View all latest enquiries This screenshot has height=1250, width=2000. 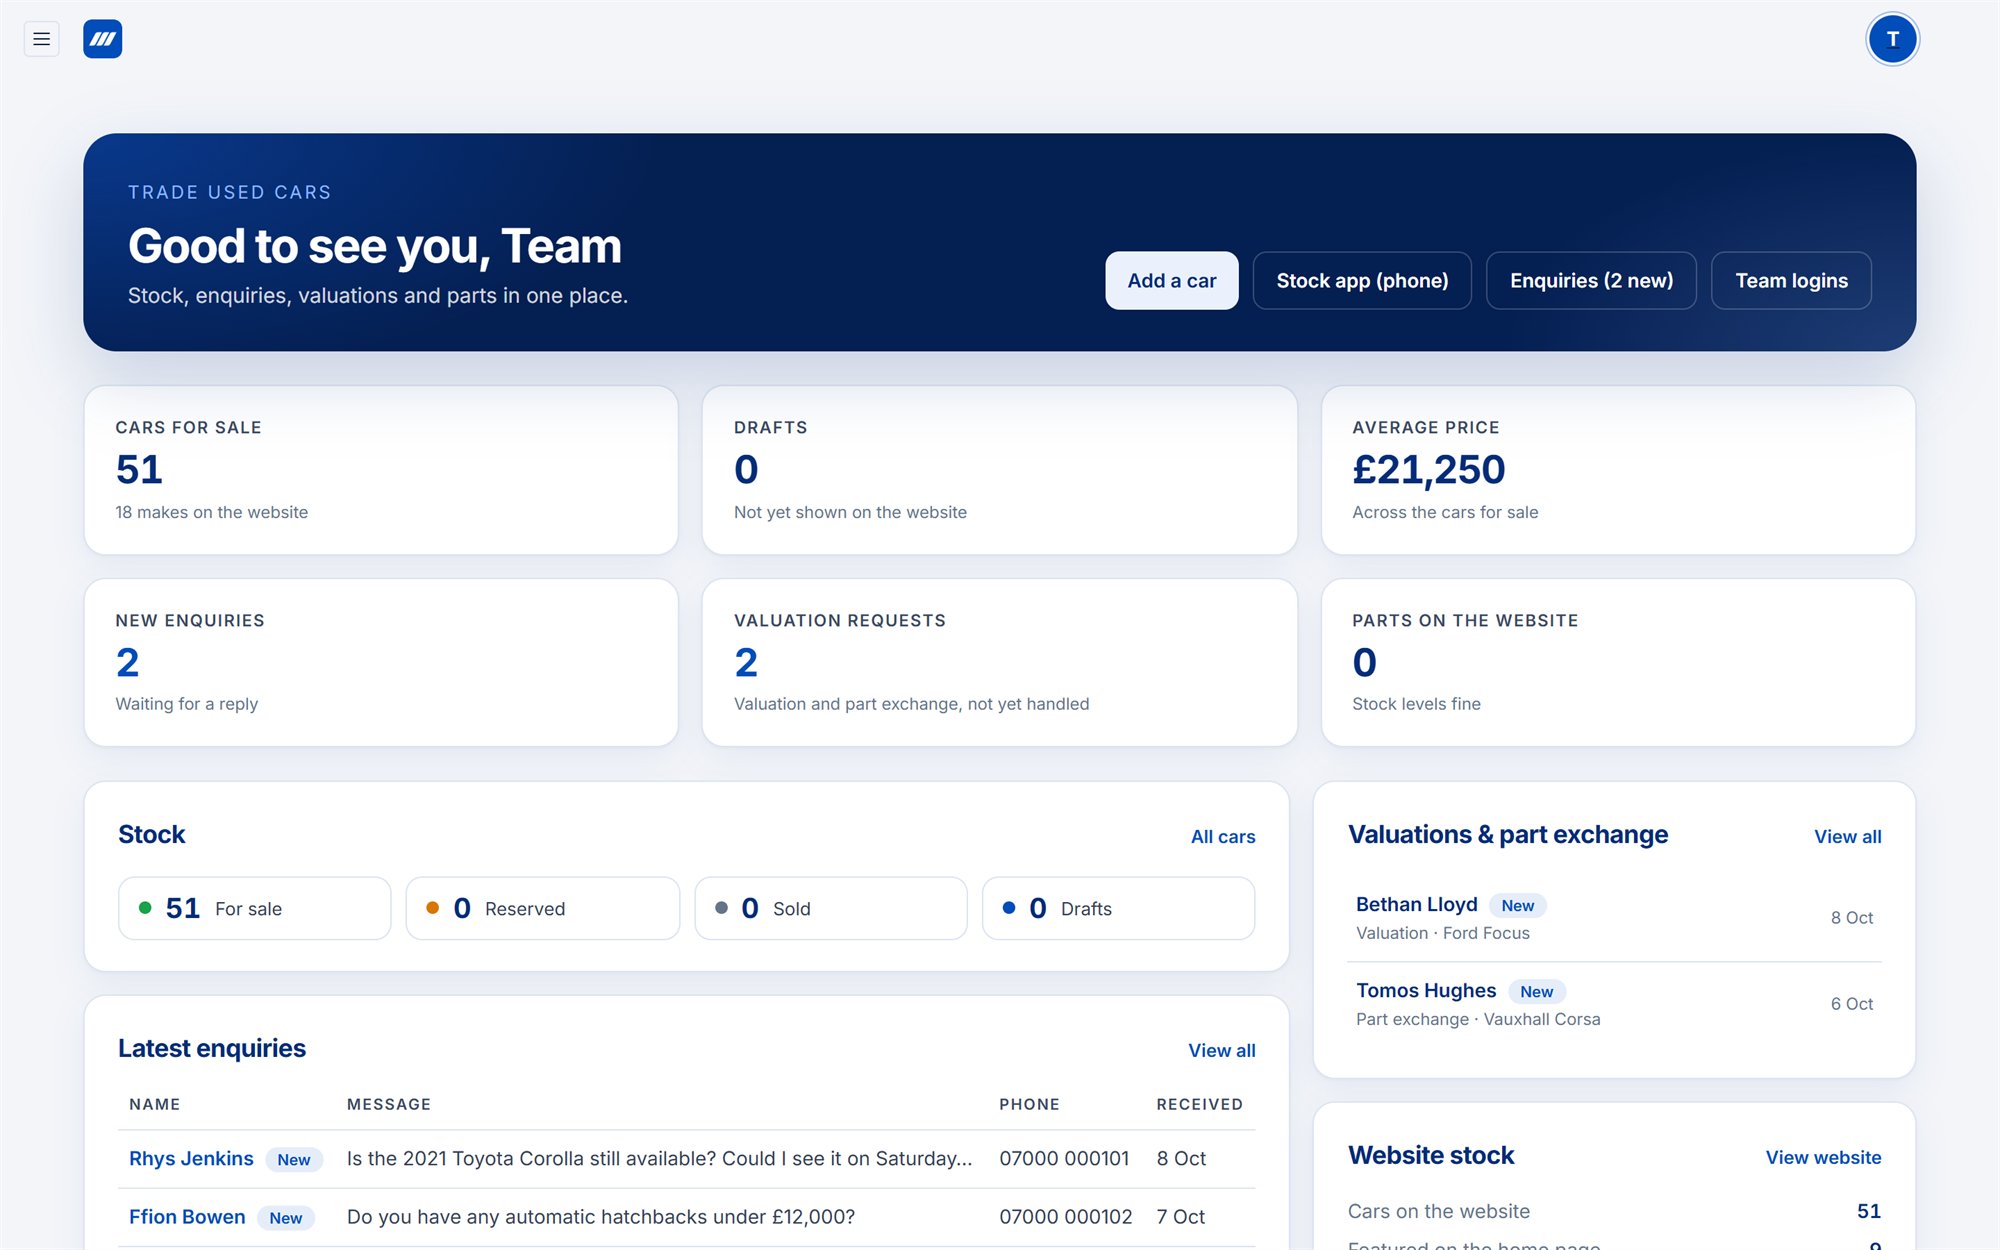point(1222,1051)
